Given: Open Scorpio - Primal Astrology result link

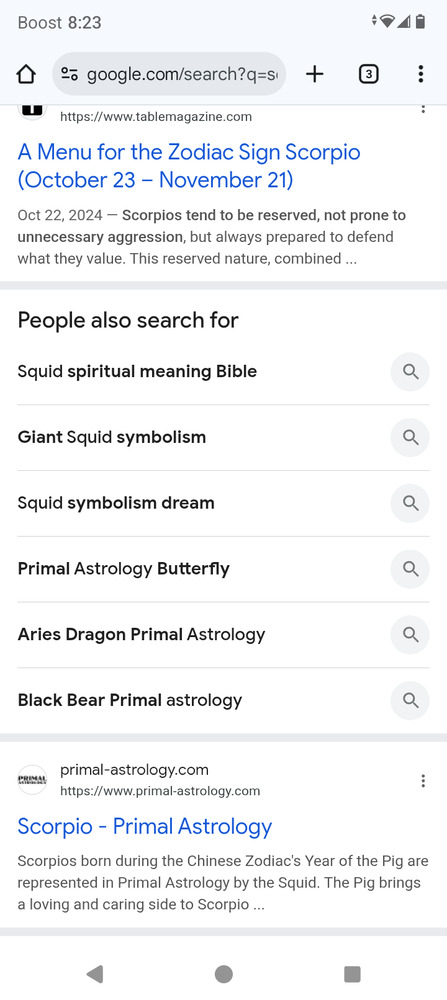Looking at the screenshot, I should (x=145, y=827).
